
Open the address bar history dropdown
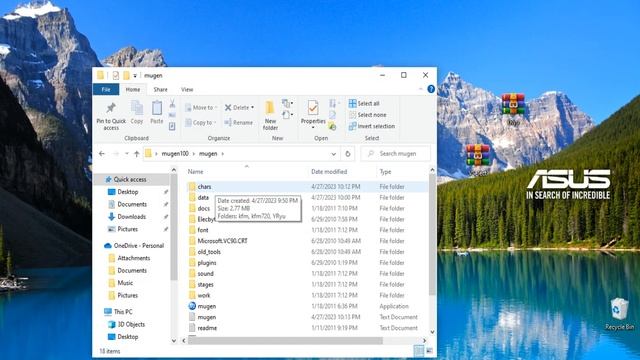[x=333, y=154]
